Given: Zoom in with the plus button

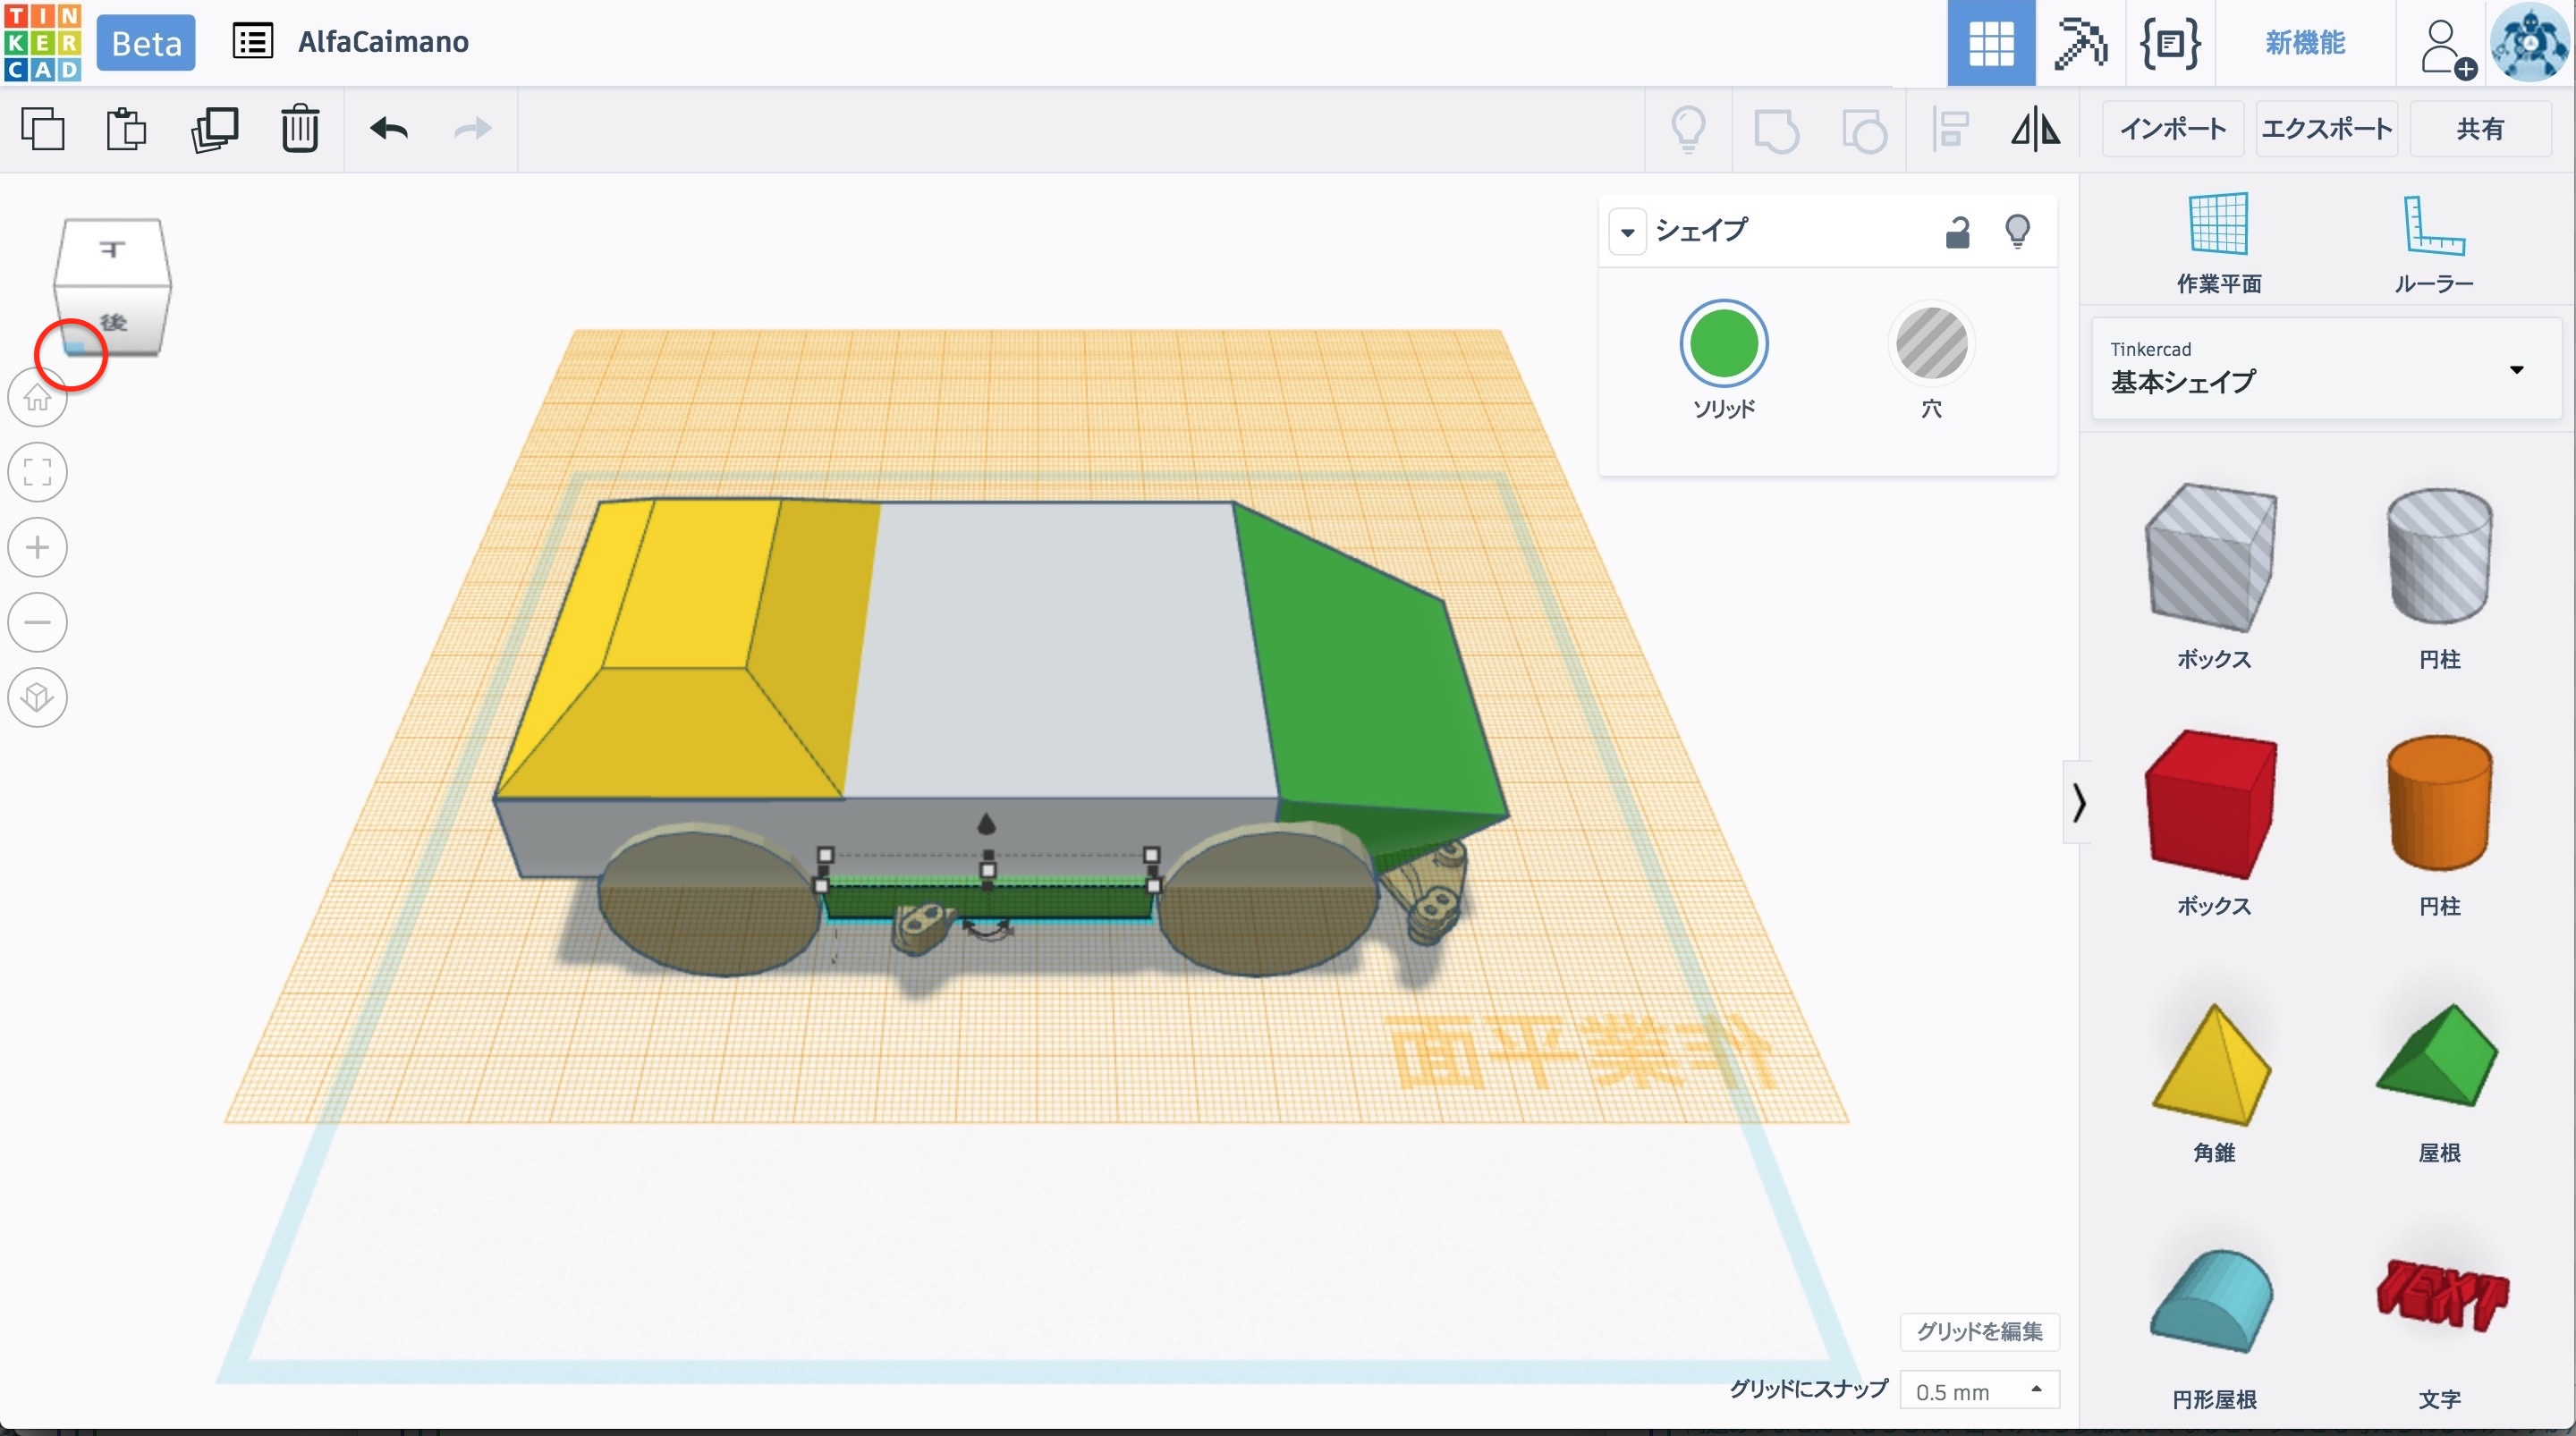Looking at the screenshot, I should coord(38,547).
